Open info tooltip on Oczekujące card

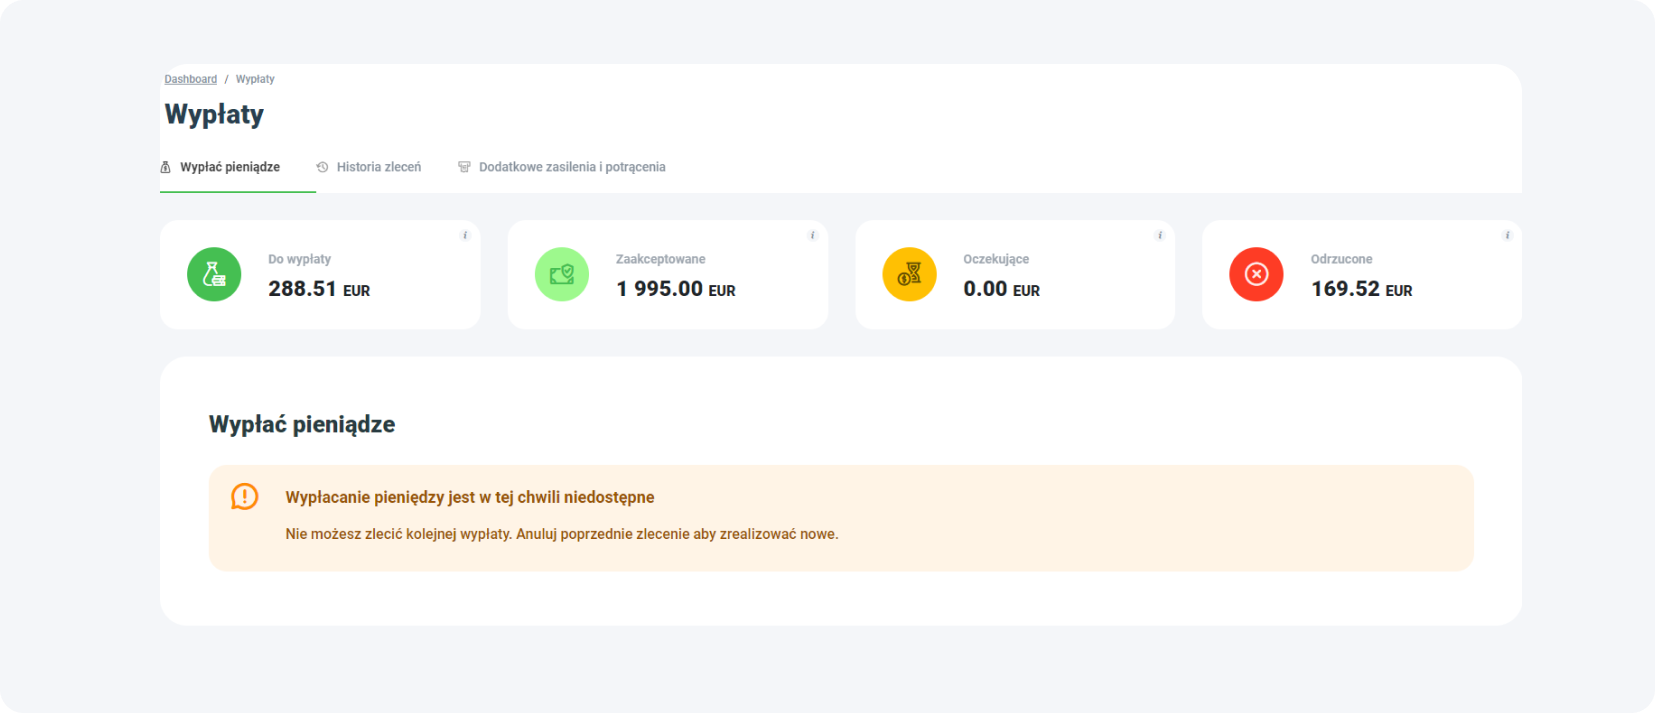click(1160, 236)
